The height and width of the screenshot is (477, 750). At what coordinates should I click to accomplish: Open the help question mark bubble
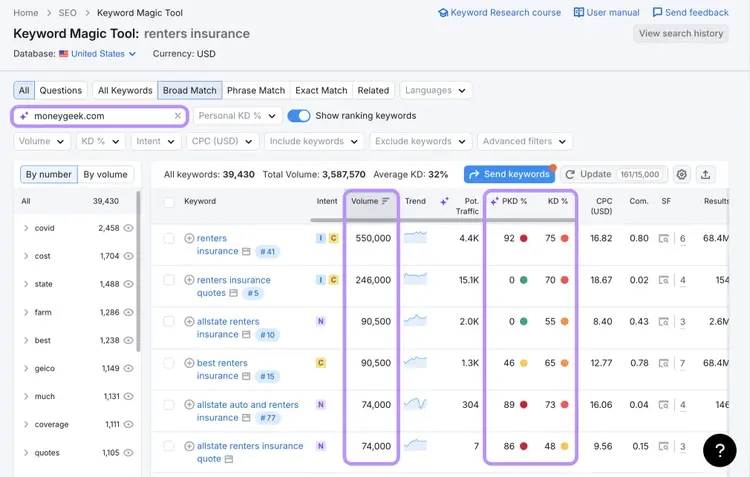(x=719, y=450)
